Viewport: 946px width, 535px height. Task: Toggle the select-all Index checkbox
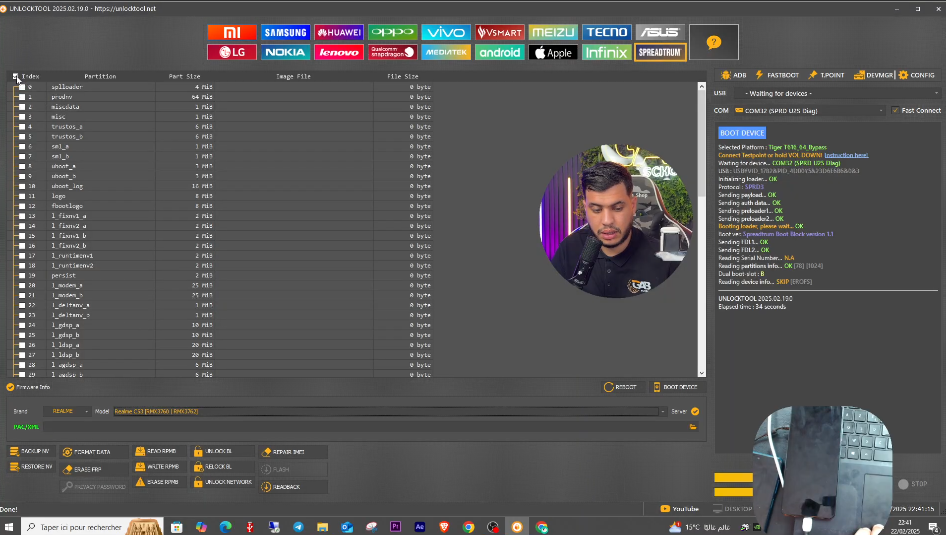(x=15, y=76)
